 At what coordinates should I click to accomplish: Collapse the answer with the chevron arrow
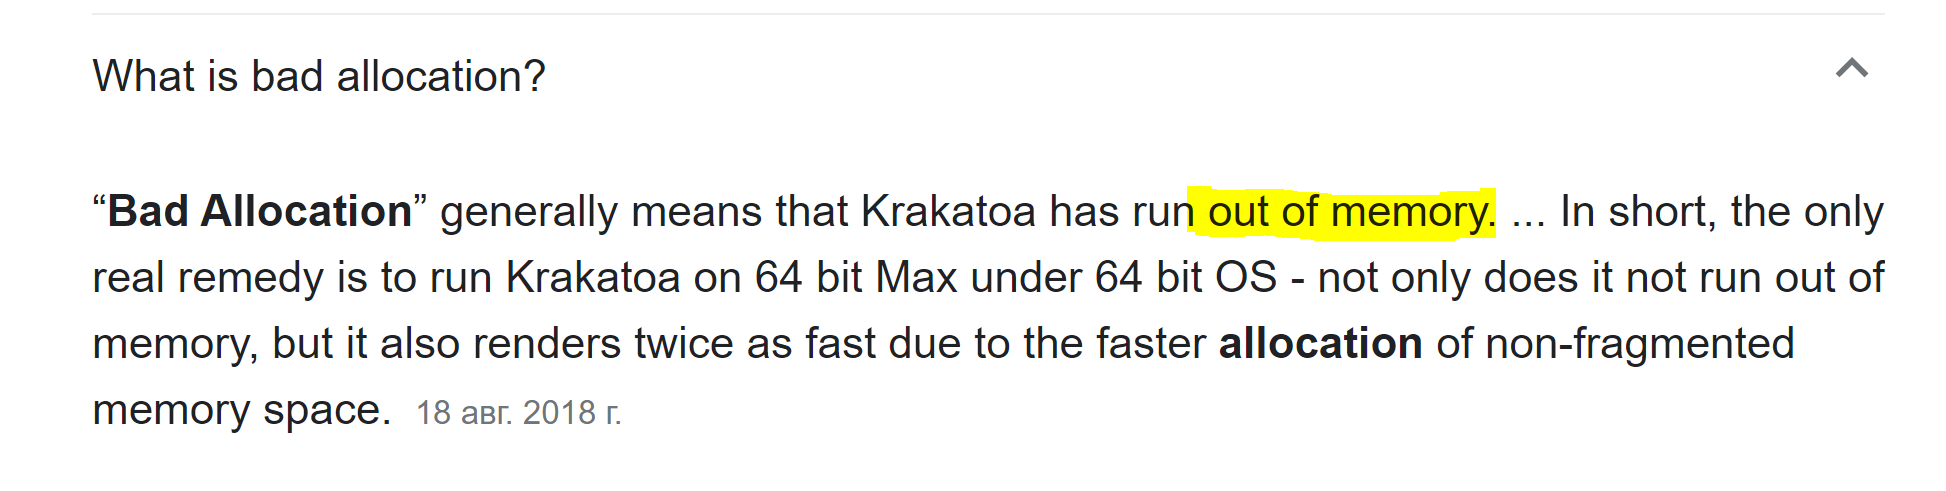pos(1852,68)
